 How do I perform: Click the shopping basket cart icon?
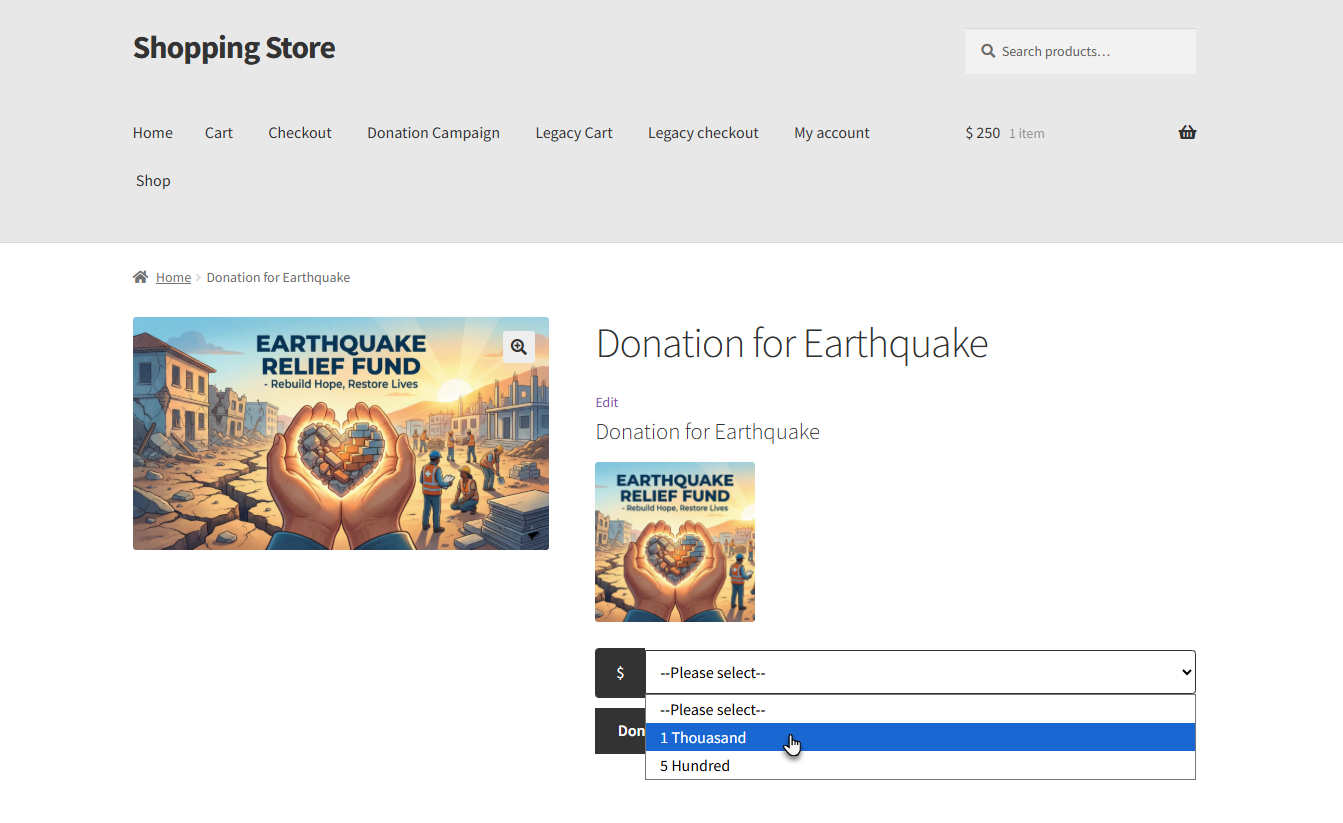tap(1187, 132)
